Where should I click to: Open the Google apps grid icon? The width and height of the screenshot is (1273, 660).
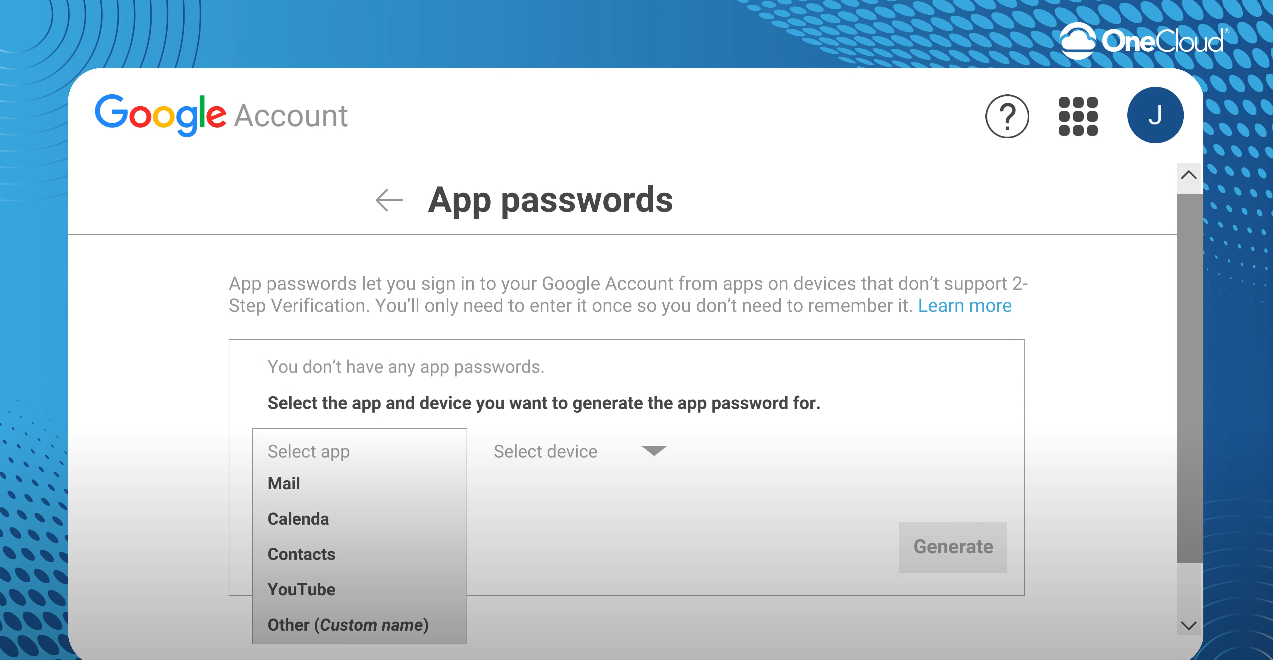coord(1078,116)
